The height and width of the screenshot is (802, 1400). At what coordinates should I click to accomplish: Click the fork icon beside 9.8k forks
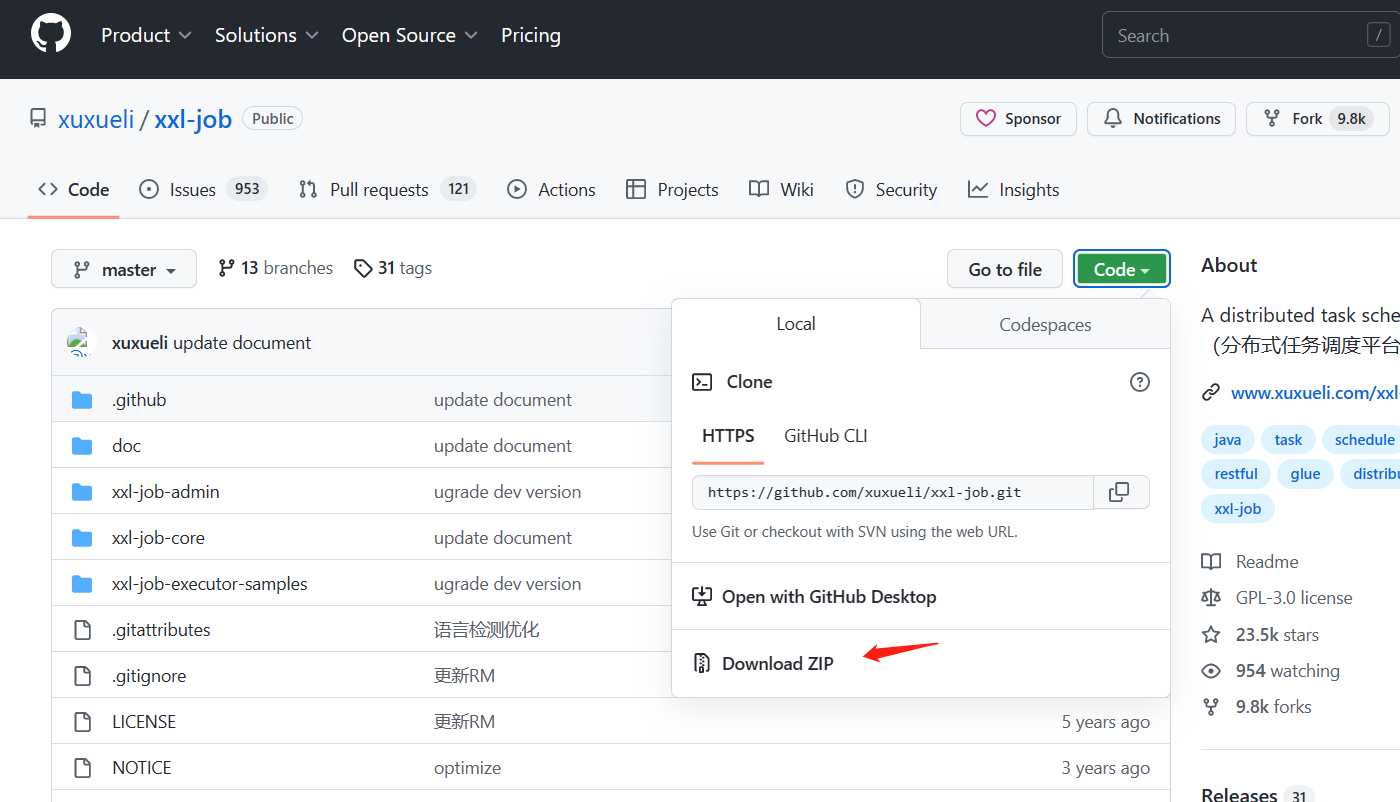point(1211,707)
